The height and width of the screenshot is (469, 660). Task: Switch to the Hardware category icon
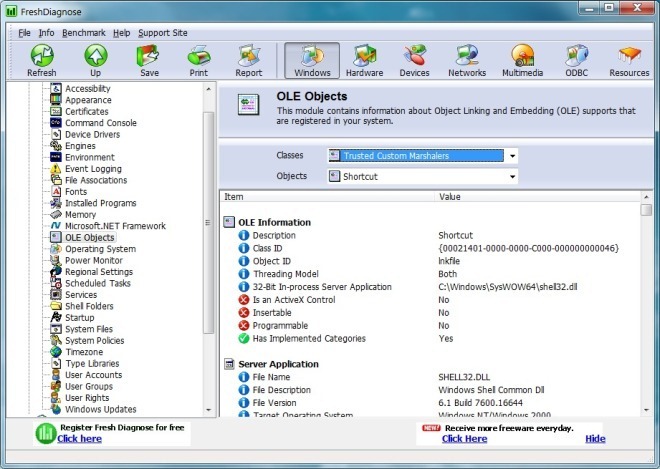[365, 61]
